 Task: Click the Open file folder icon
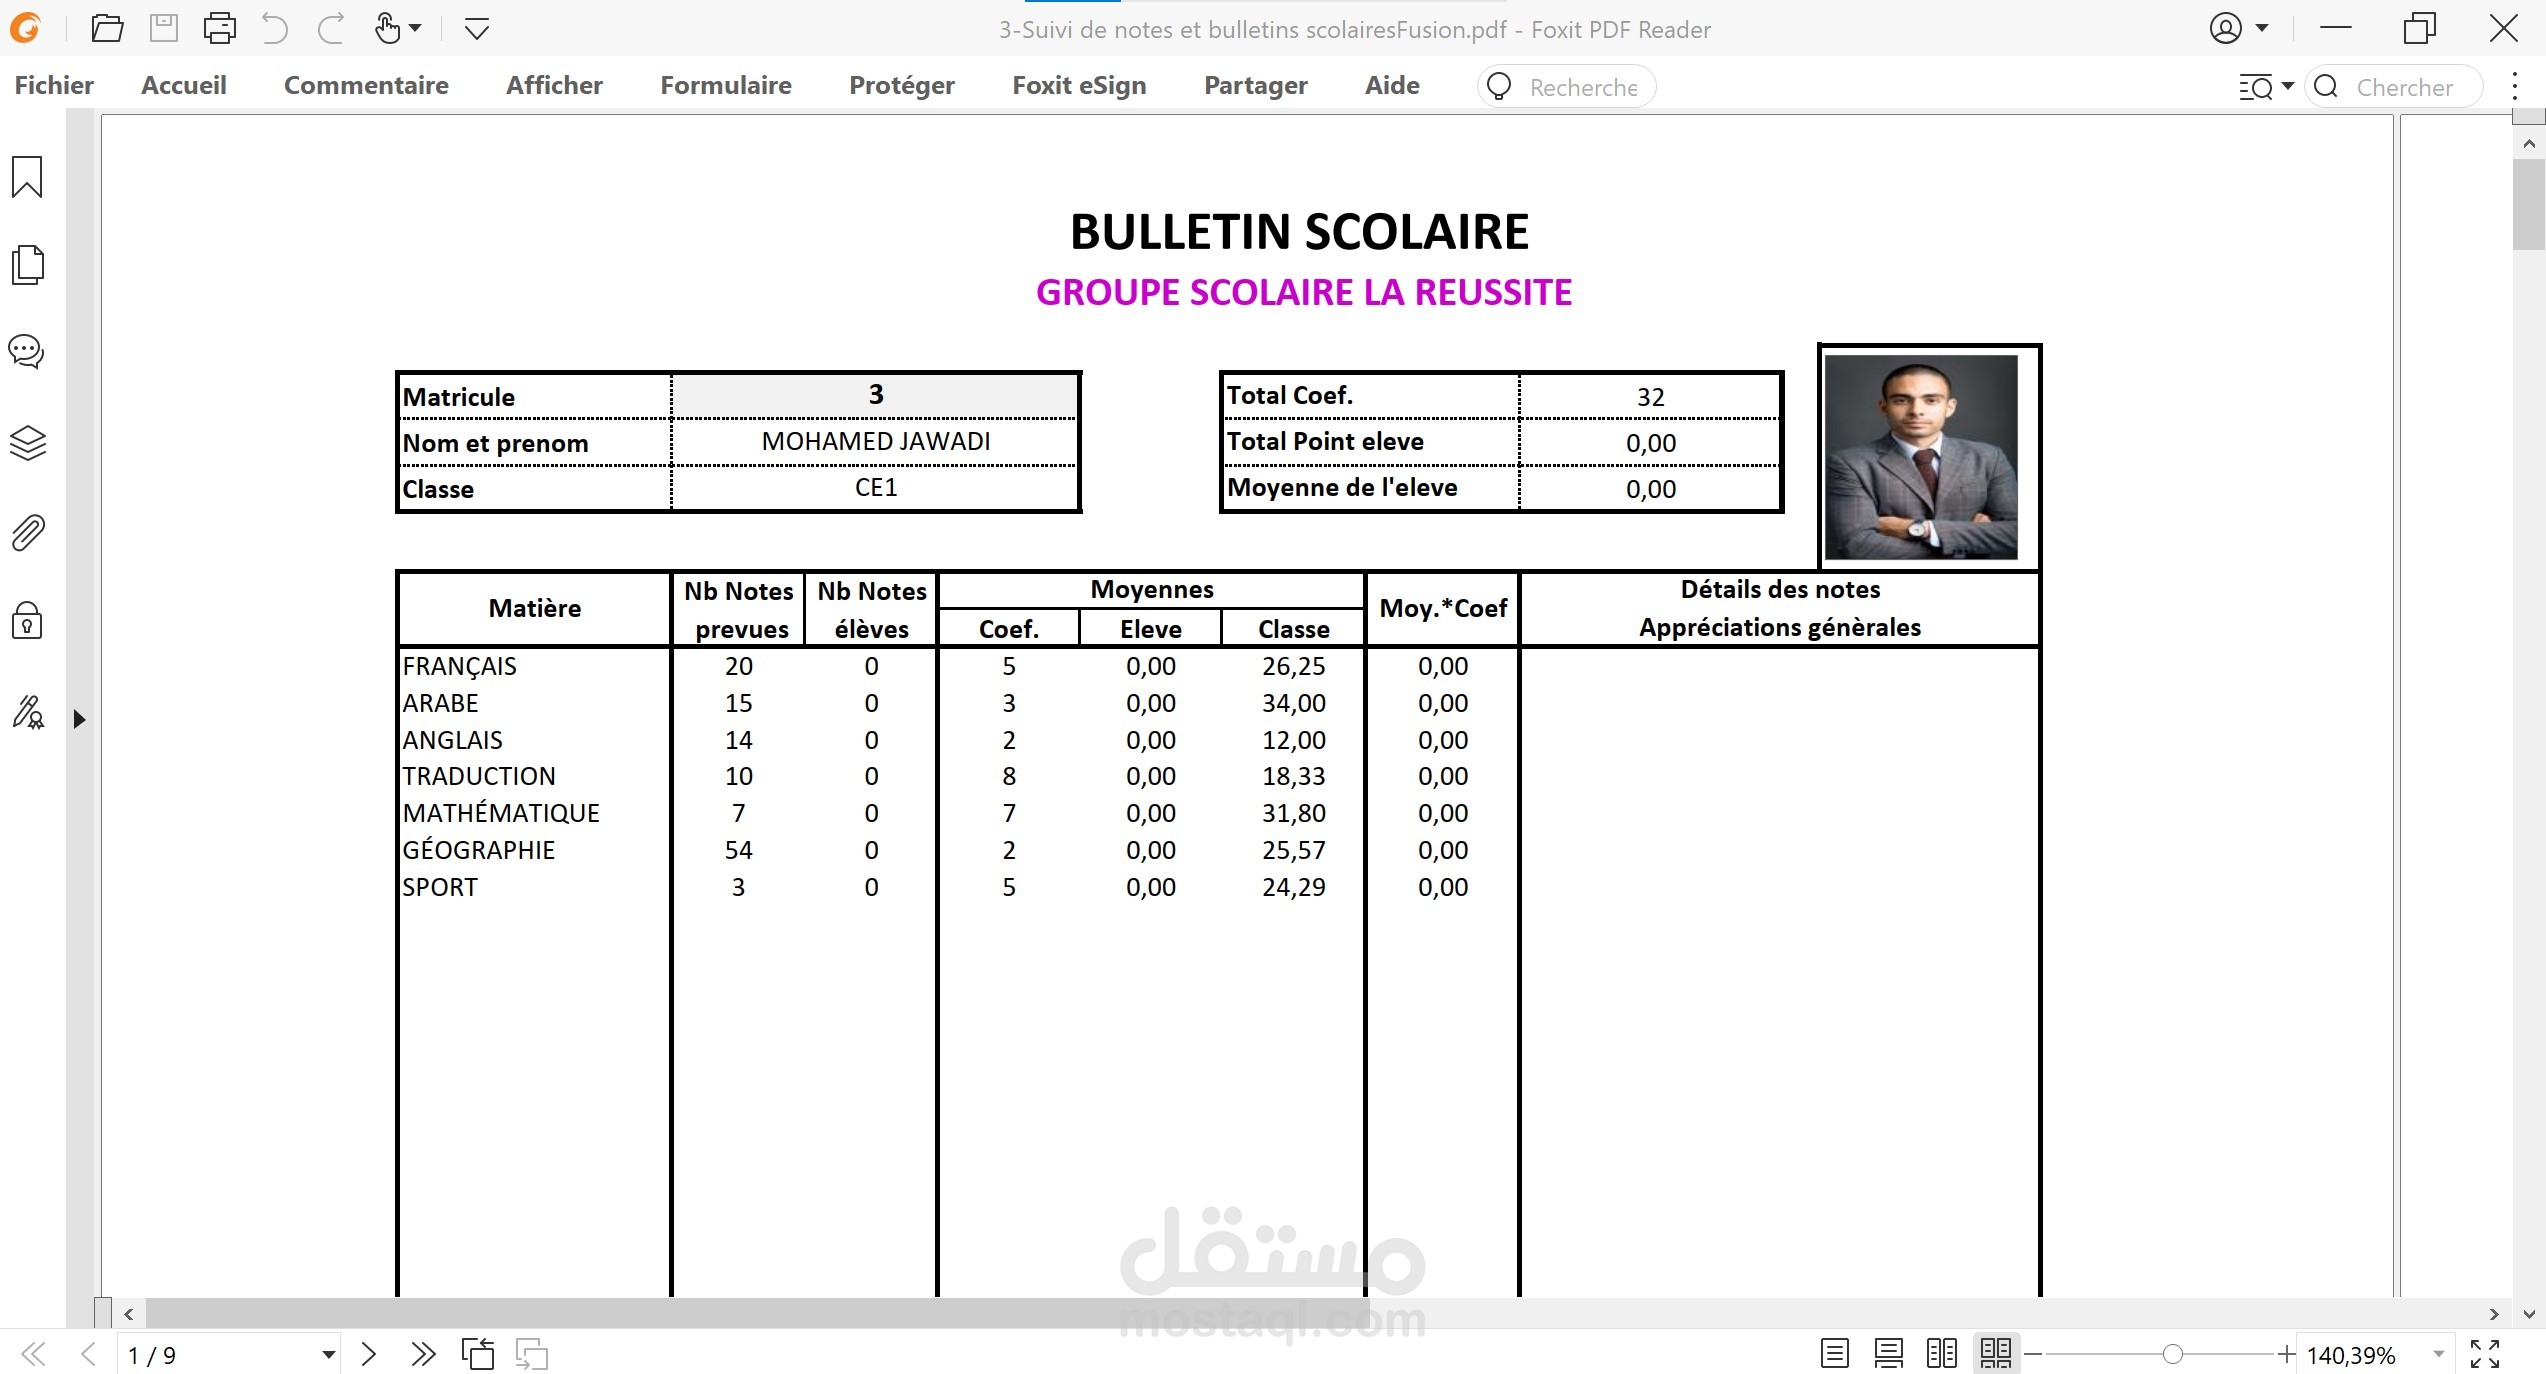[107, 28]
